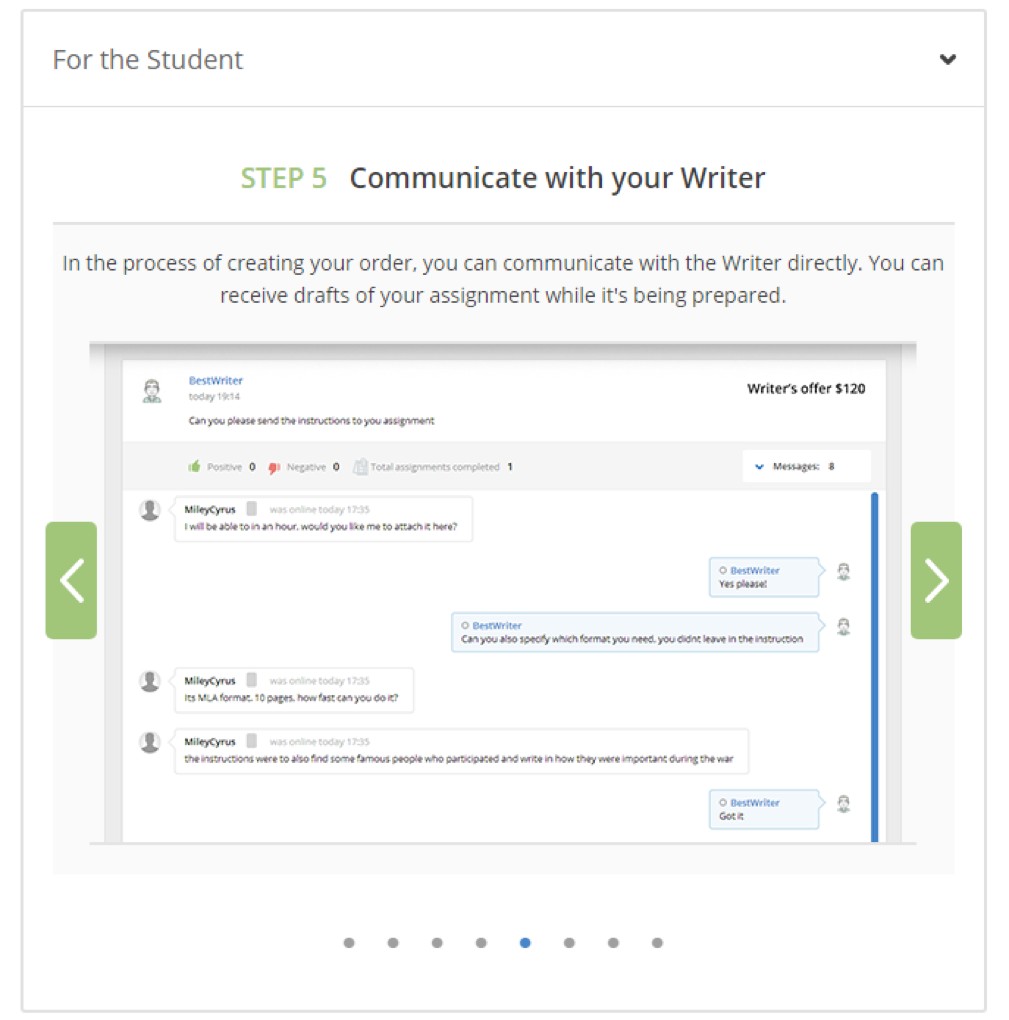Click the green thumbs-up Positive icon
Viewport: 1009px width, 1020px height.
[195, 467]
